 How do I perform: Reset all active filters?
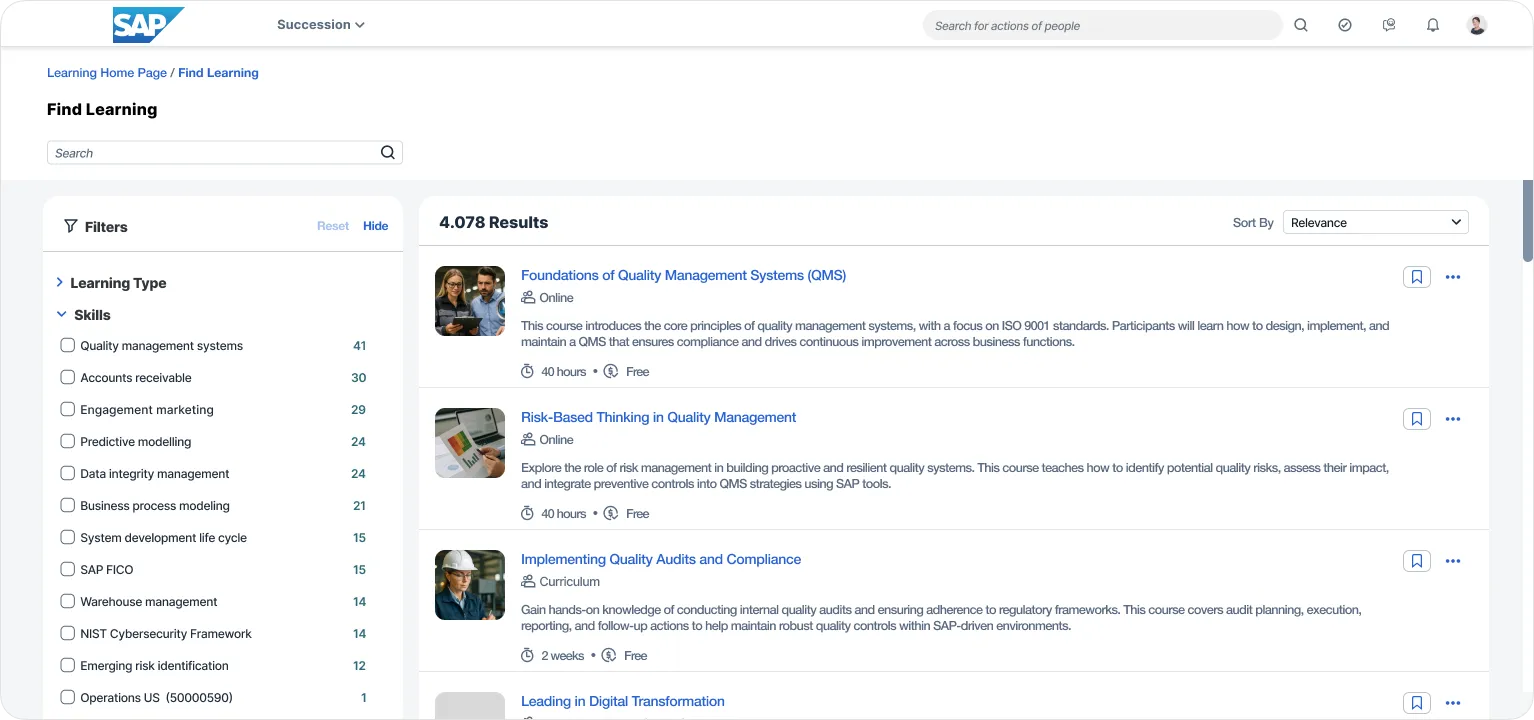point(333,226)
